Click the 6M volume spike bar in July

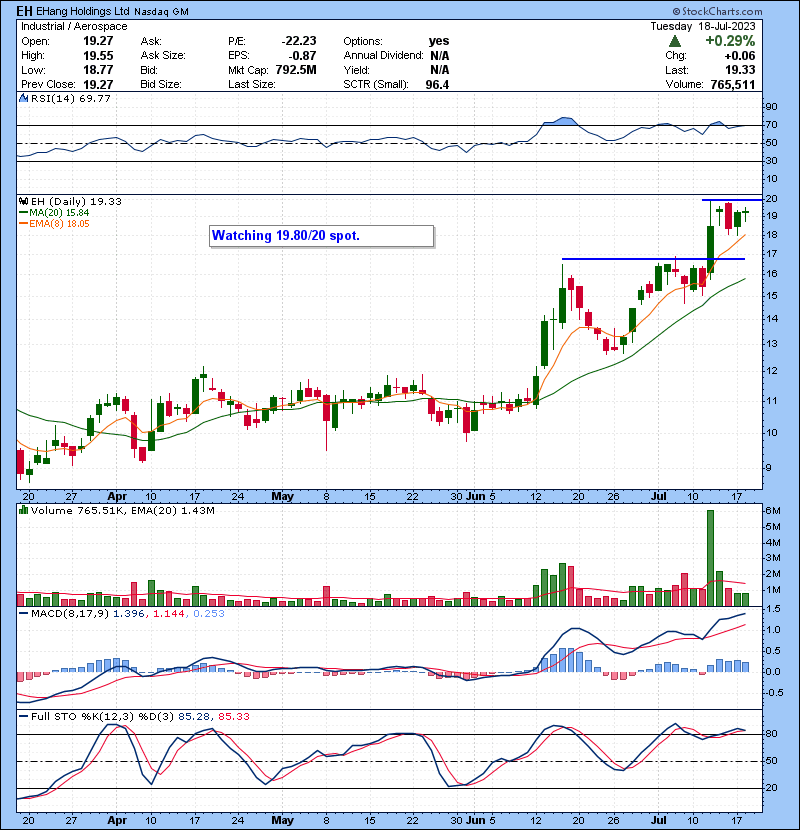coord(710,558)
